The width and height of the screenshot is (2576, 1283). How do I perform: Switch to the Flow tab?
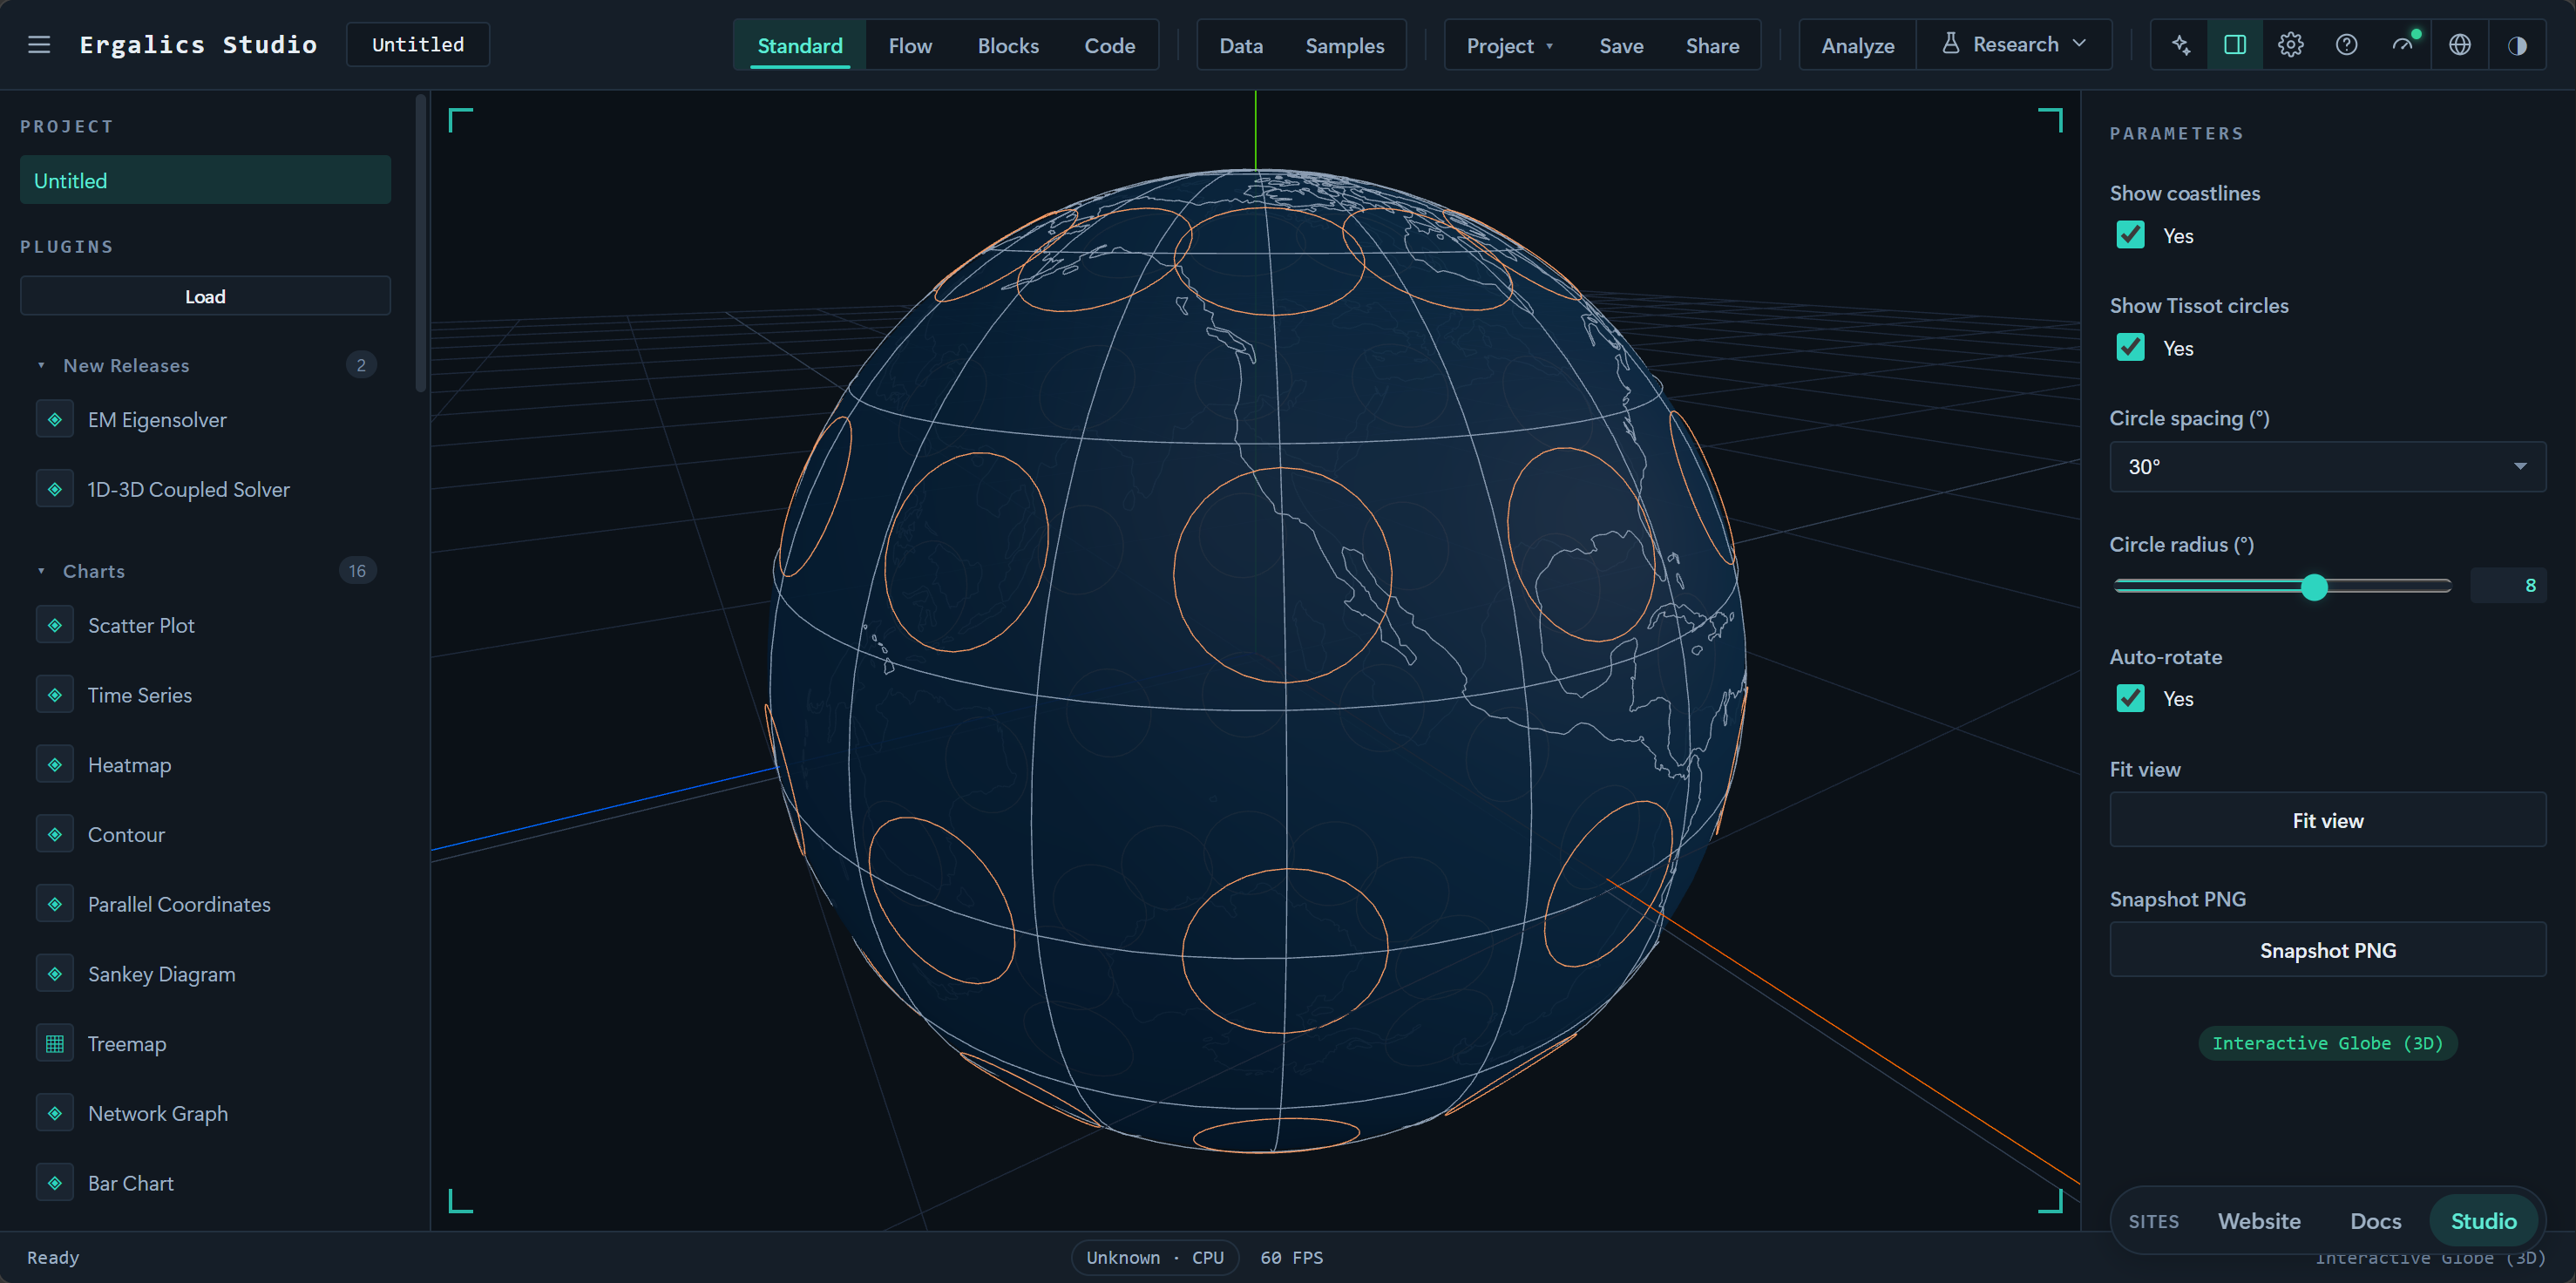pos(910,46)
